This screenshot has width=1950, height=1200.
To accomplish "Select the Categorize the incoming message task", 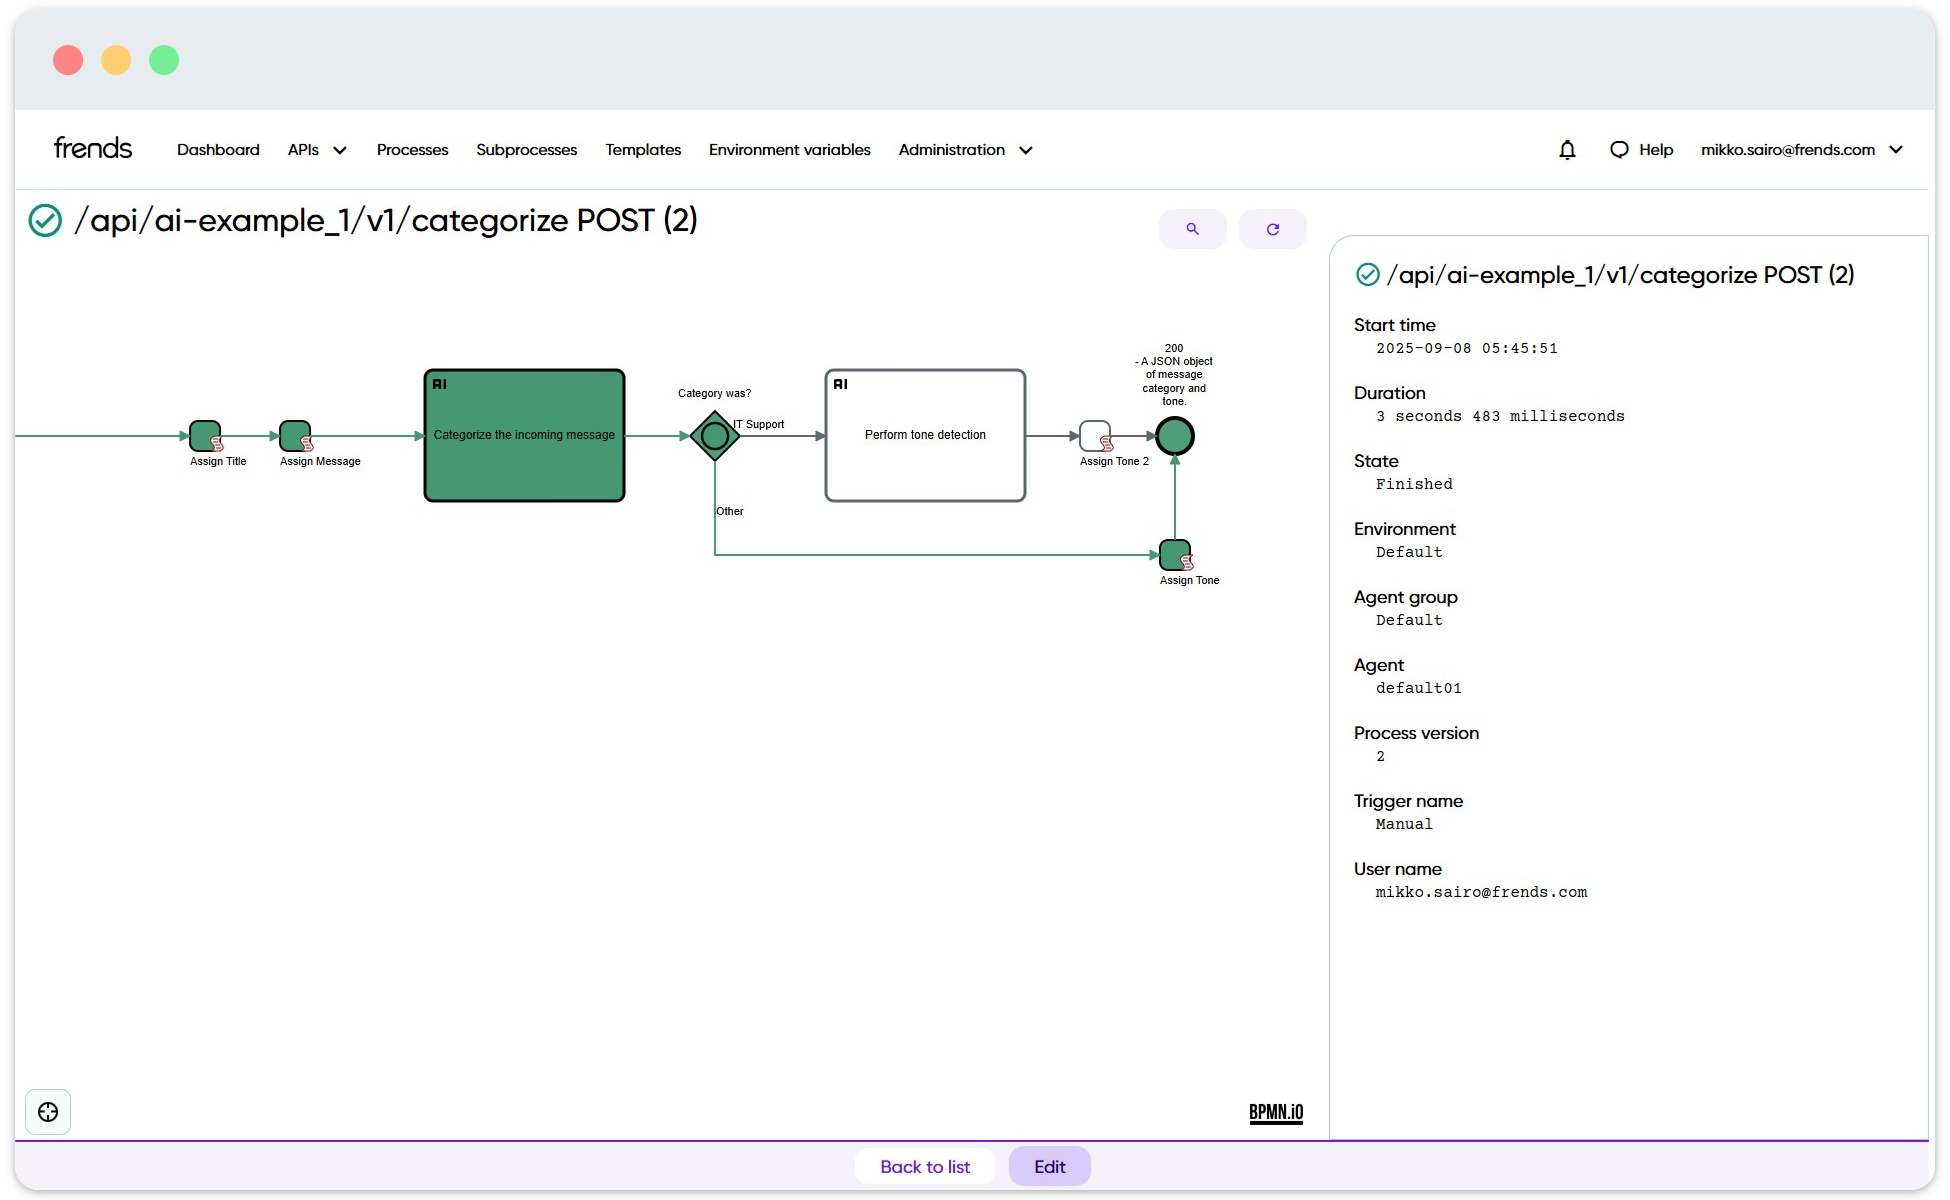I will 524,436.
